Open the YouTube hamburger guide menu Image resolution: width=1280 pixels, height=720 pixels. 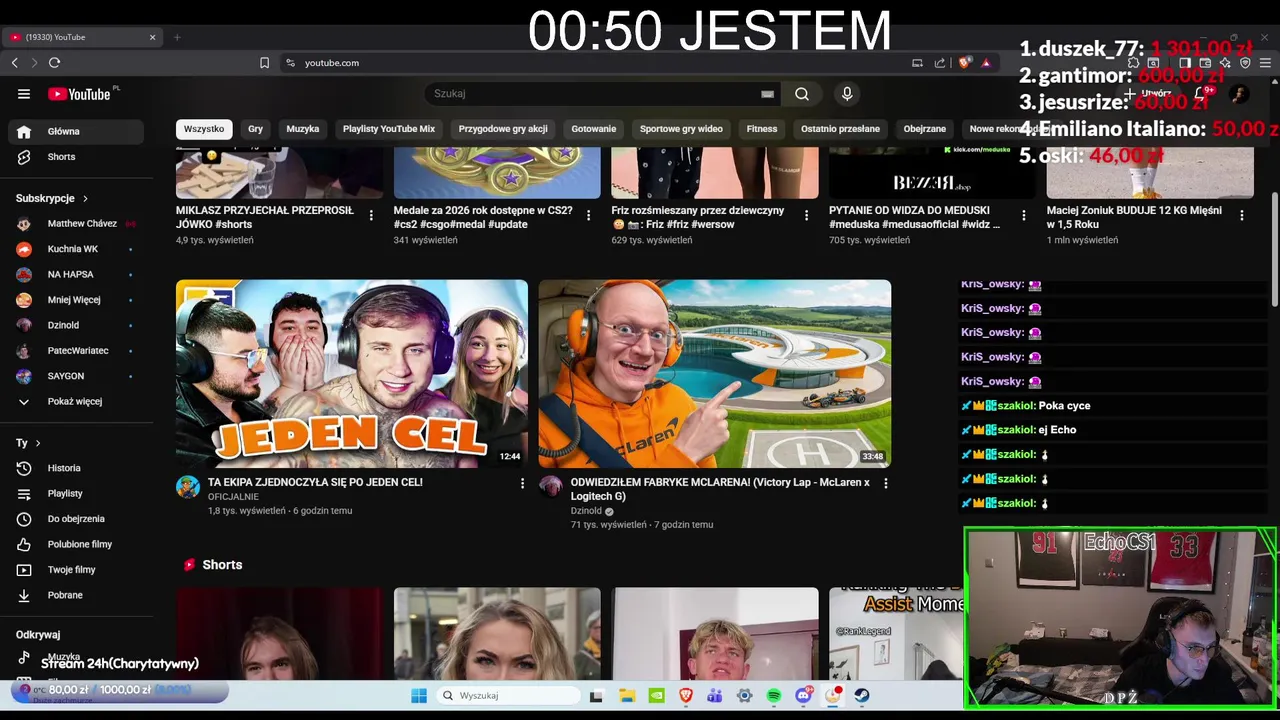click(x=24, y=94)
